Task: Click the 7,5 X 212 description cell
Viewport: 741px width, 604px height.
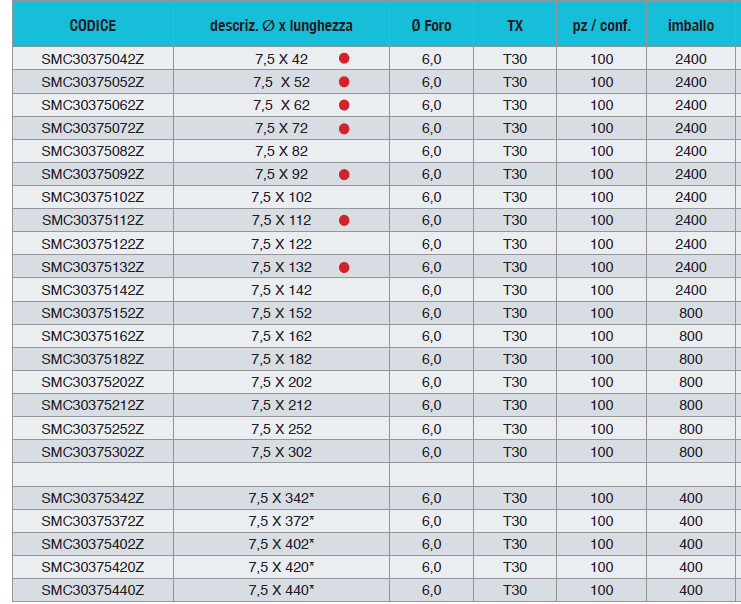Action: (x=281, y=405)
